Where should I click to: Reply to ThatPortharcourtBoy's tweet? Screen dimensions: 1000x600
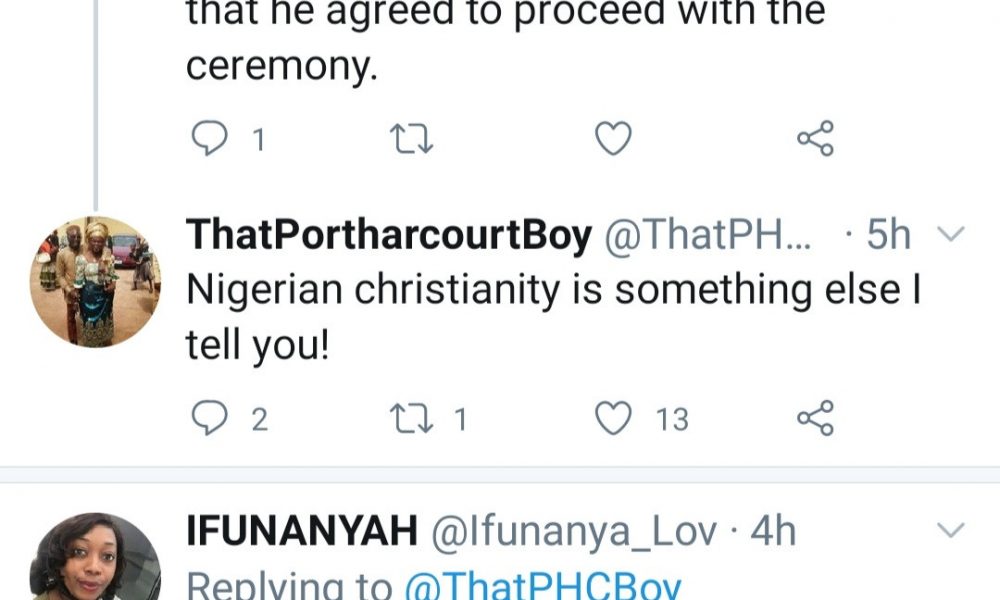pos(209,419)
